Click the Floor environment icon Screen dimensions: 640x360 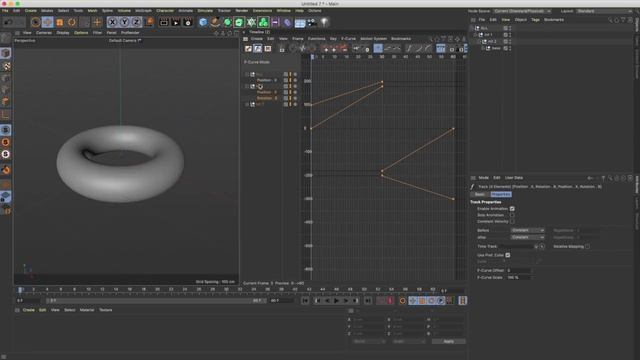point(300,22)
